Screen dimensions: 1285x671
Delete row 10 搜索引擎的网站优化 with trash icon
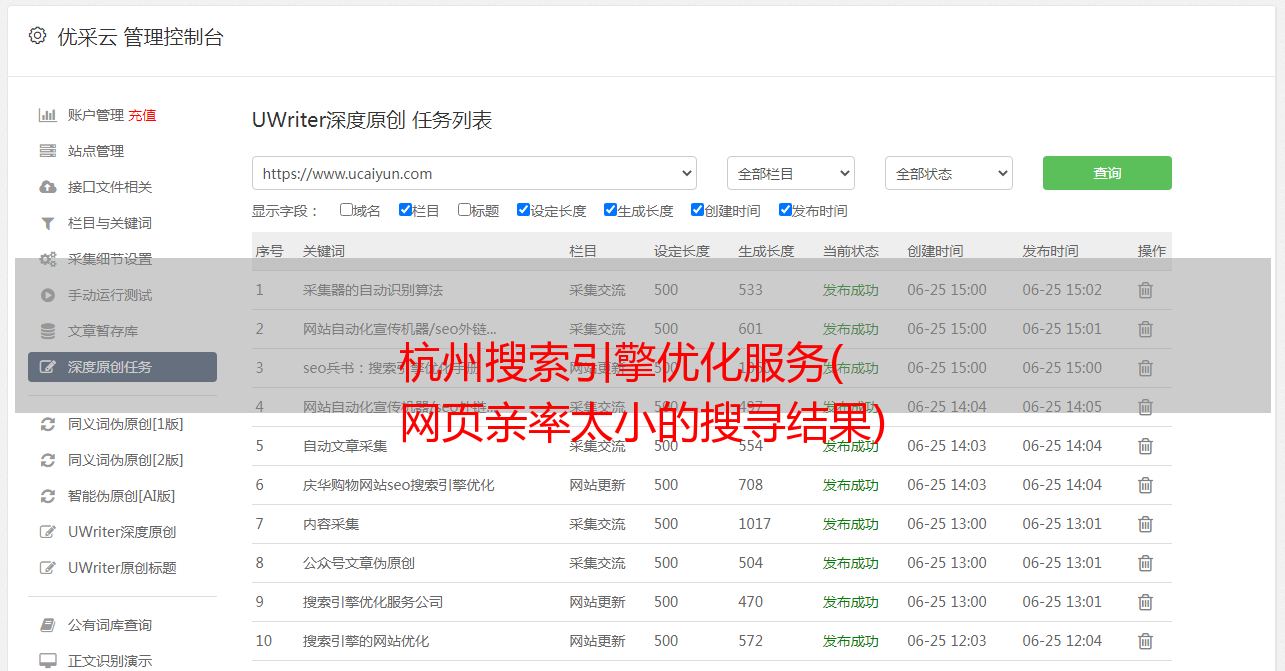tap(1145, 641)
